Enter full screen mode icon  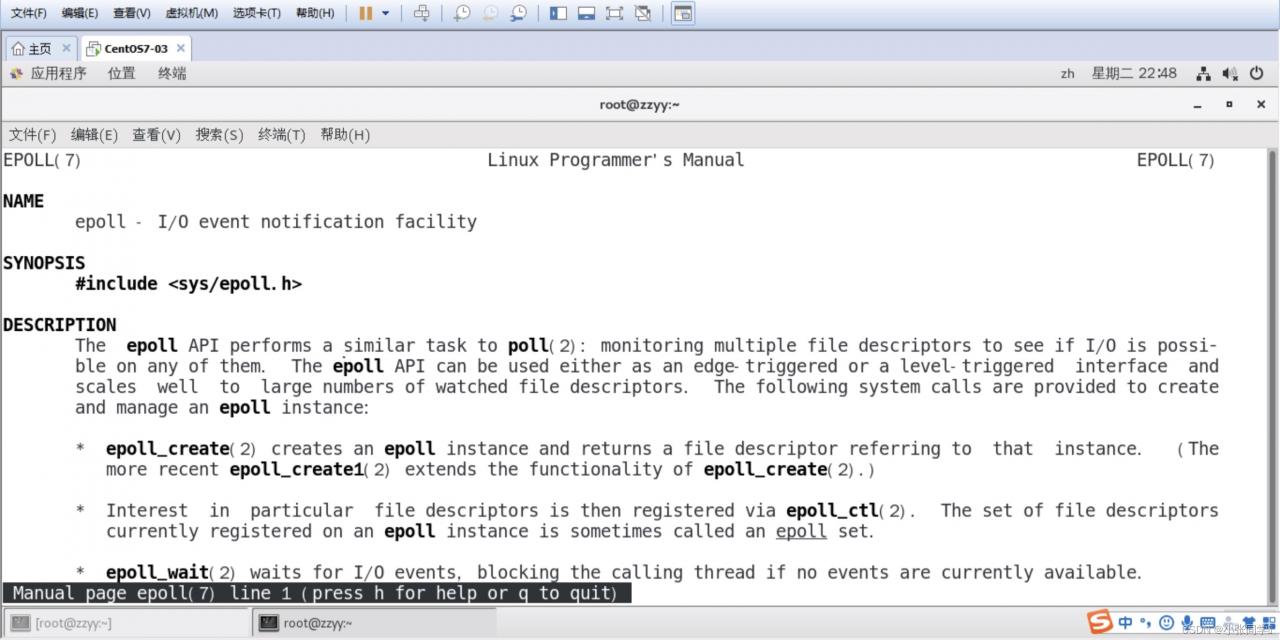[614, 13]
